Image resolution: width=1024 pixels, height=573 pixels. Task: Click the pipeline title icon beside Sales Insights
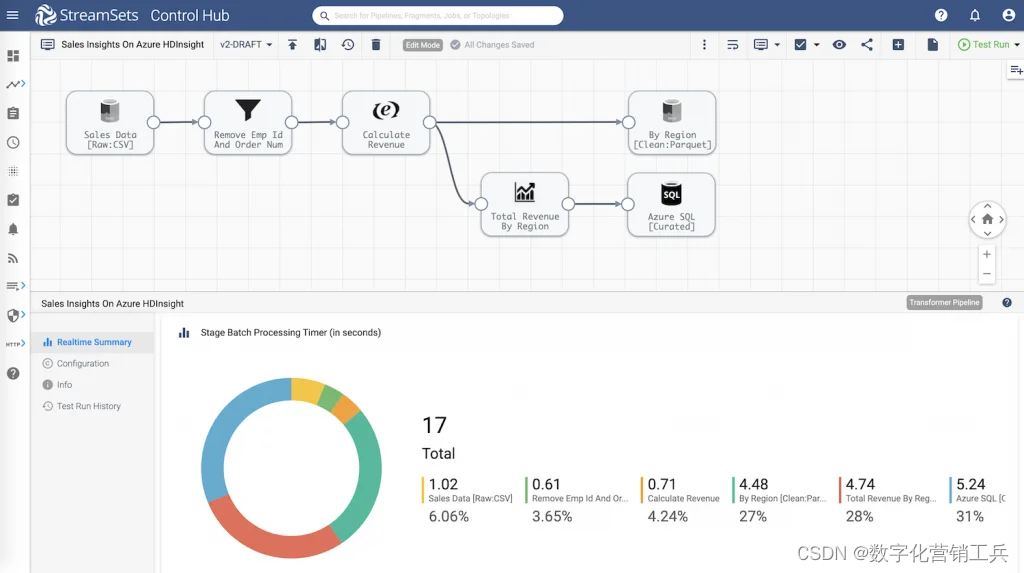[x=48, y=44]
